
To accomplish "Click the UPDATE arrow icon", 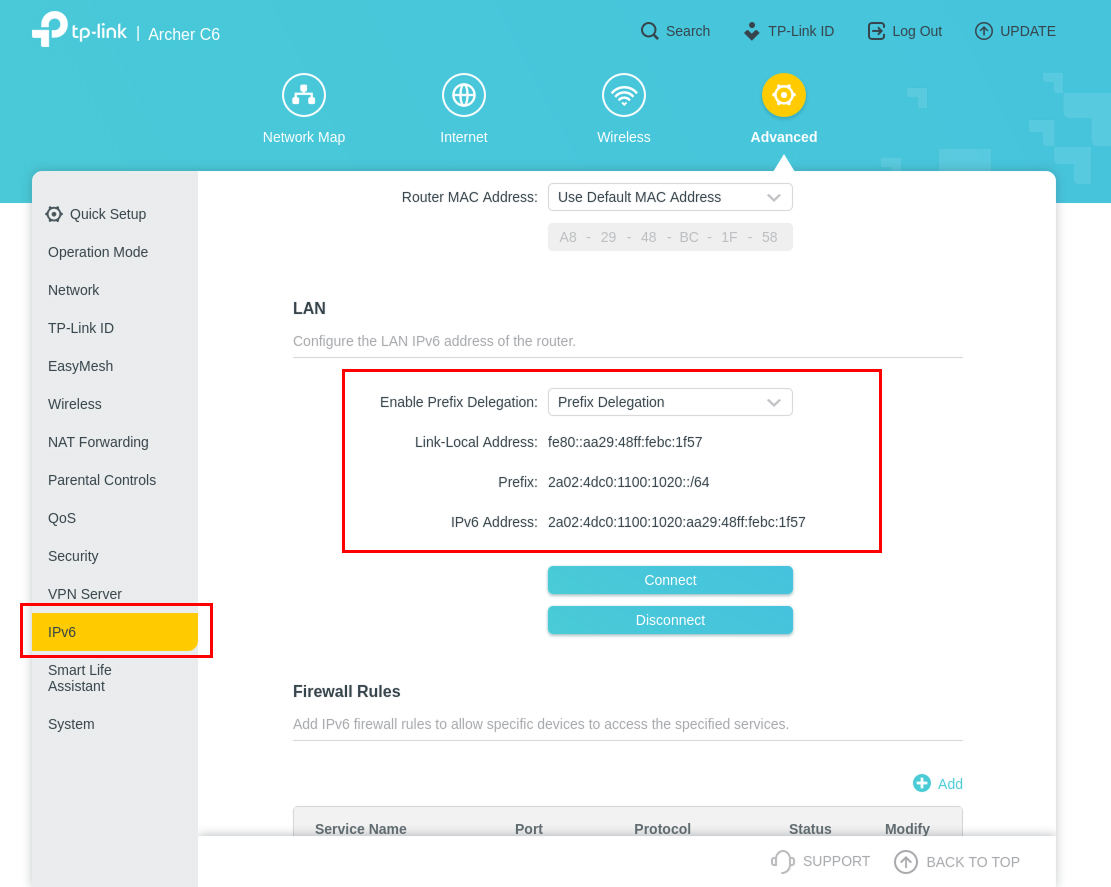I will coord(984,31).
